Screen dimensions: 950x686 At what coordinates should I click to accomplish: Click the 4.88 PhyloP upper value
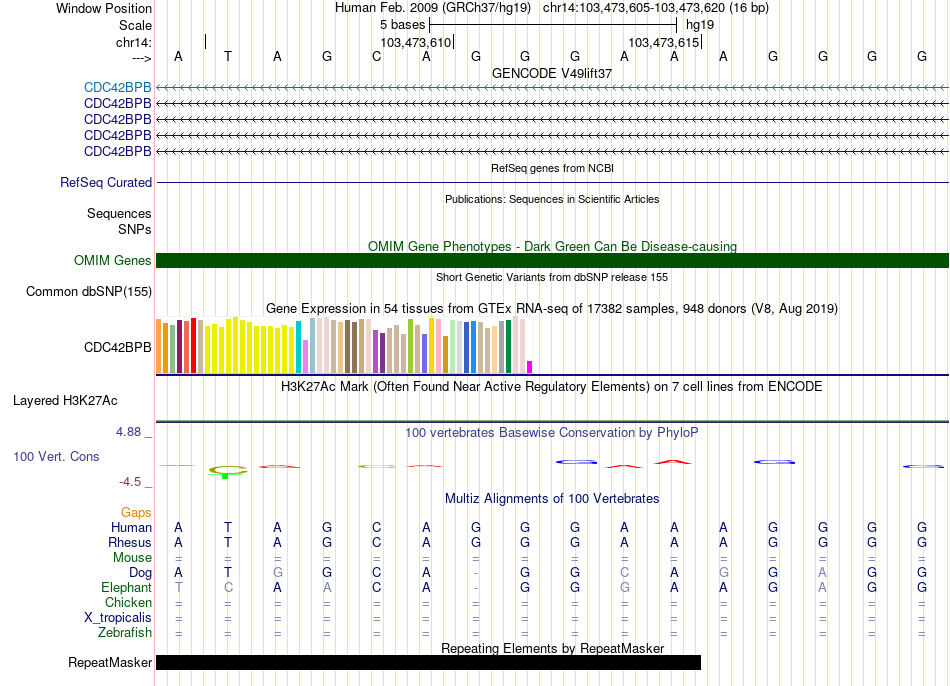(128, 432)
